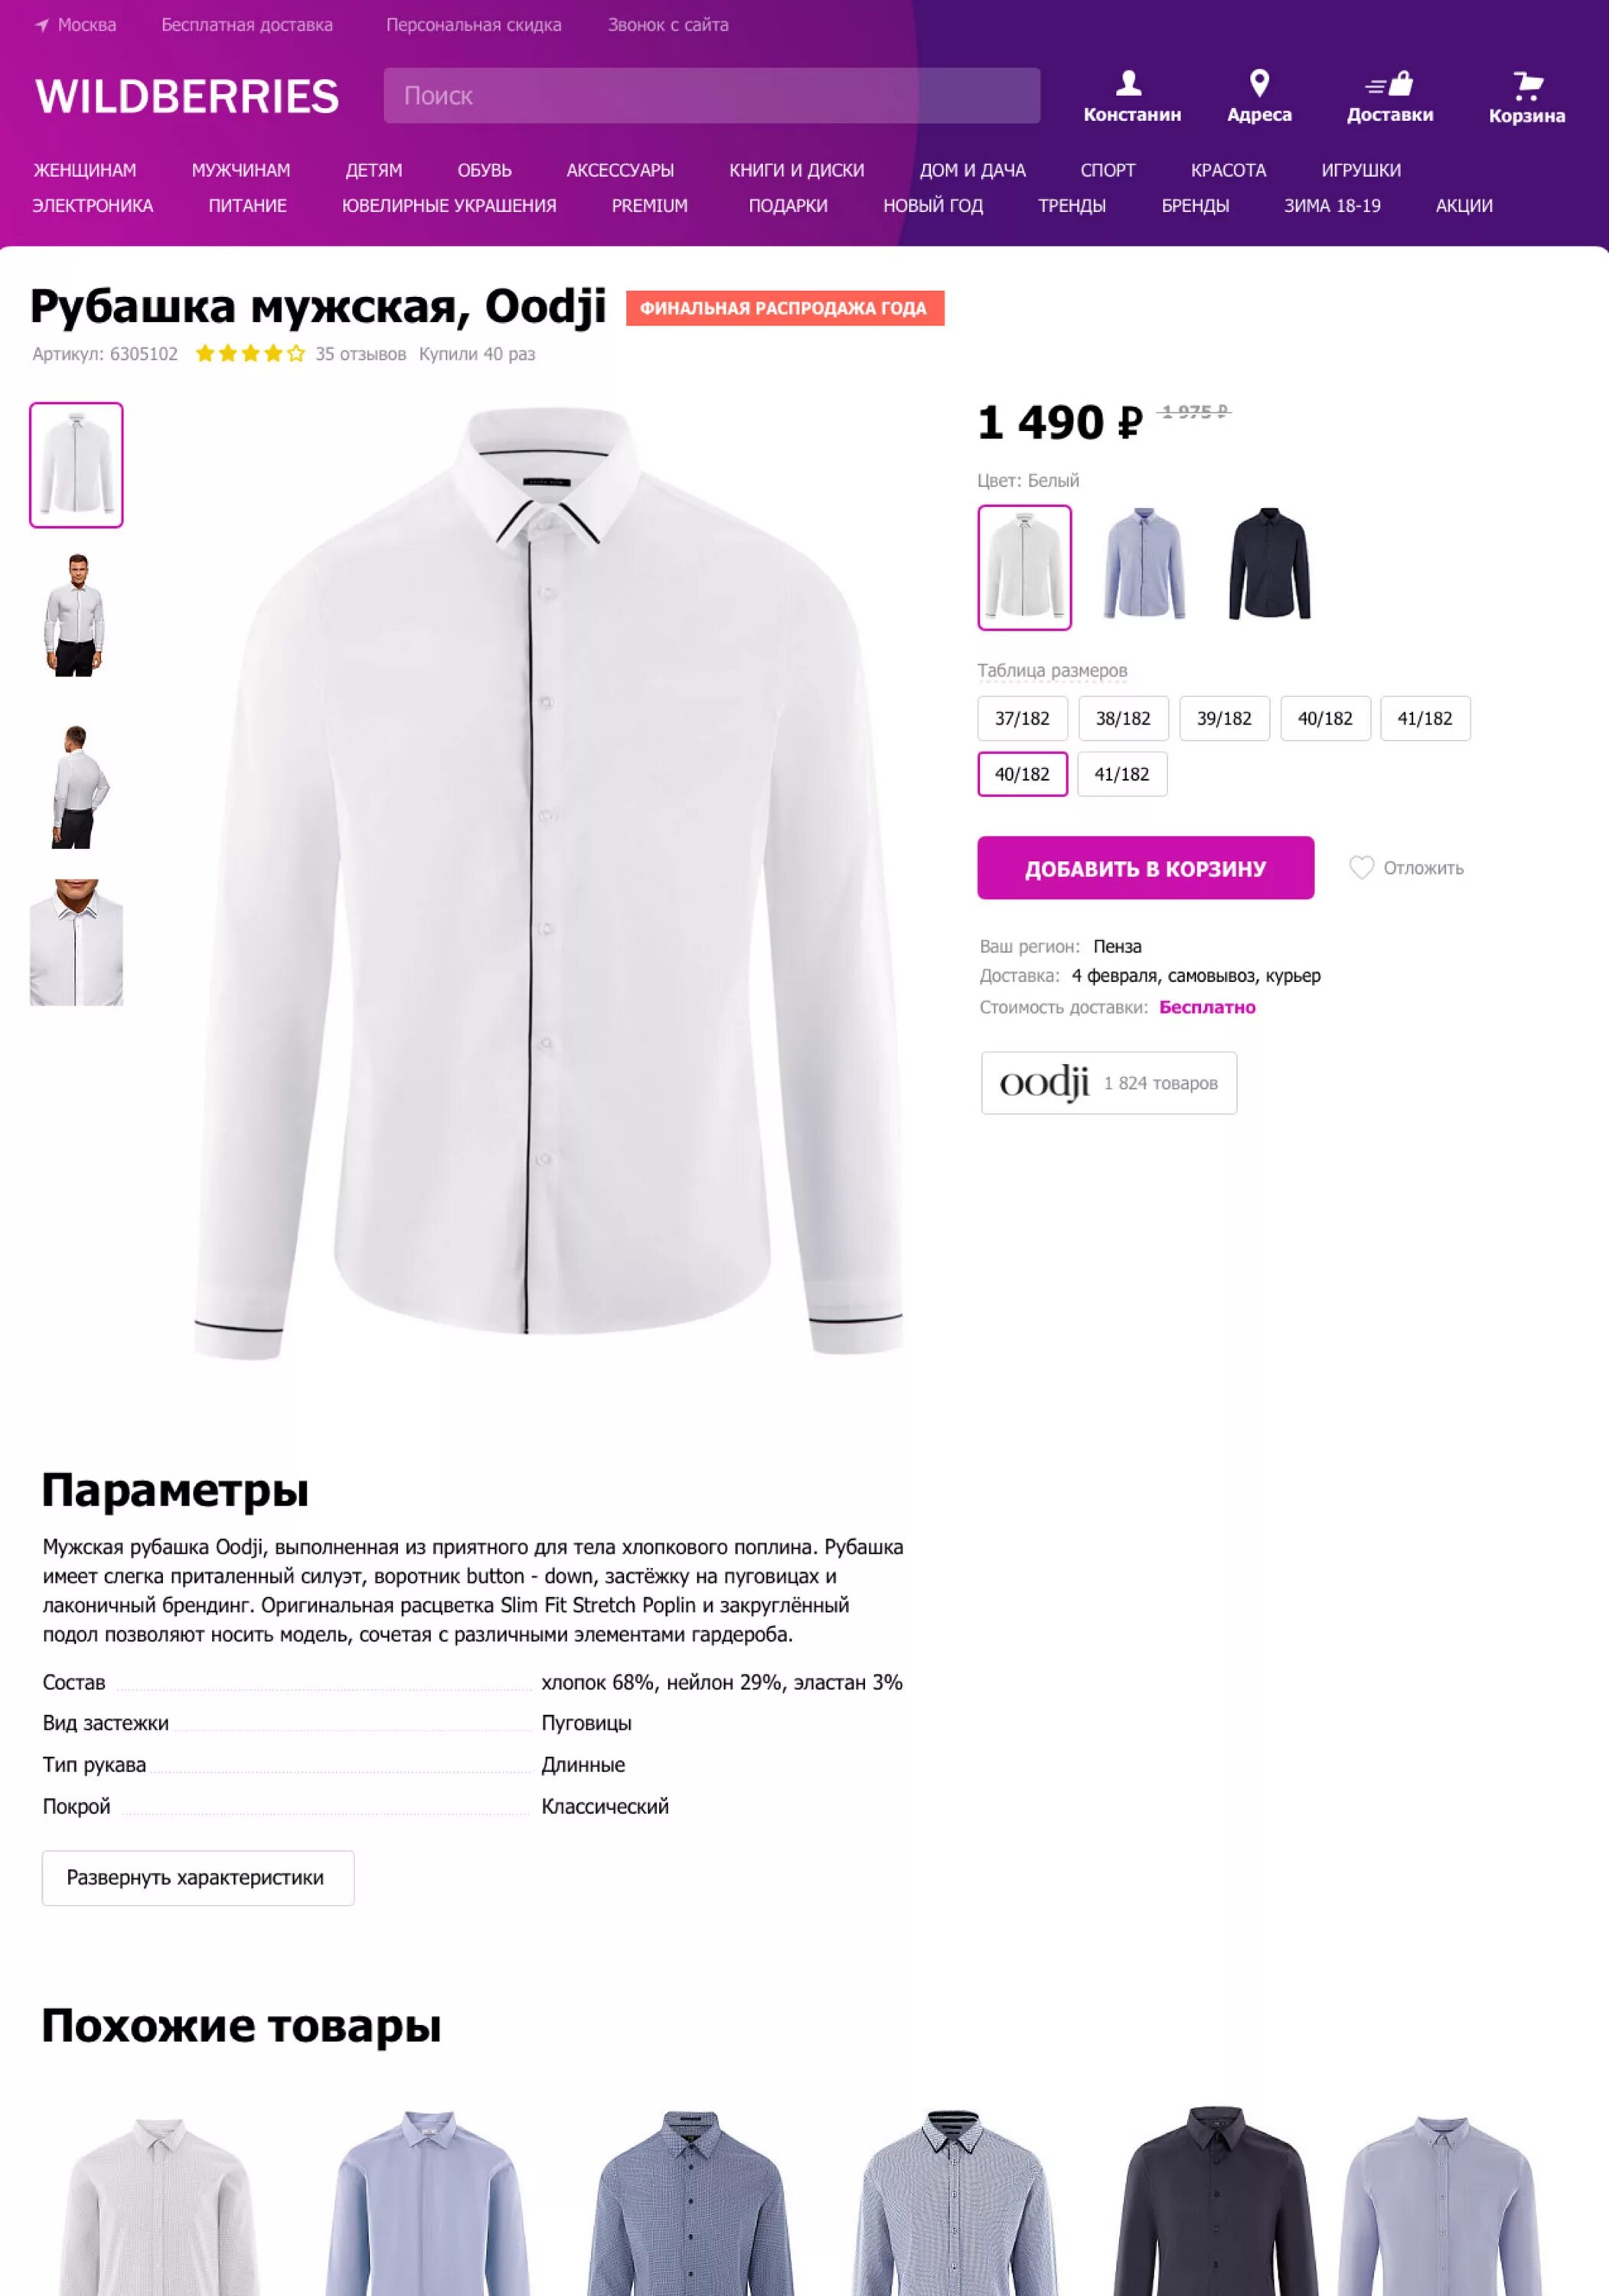Open the Доставки bag icon
This screenshot has height=2296, width=1609.
pyautogui.click(x=1390, y=83)
